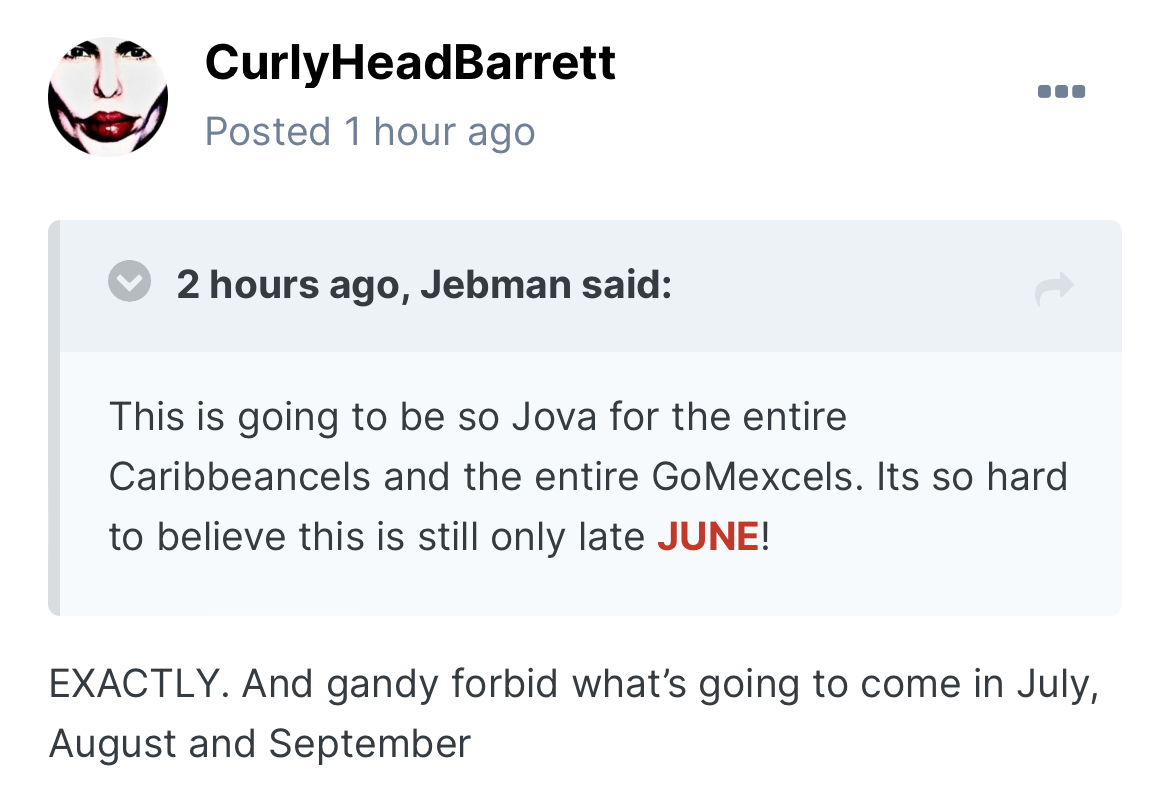
Task: Click the red bold JUNE word
Action: click(x=708, y=537)
